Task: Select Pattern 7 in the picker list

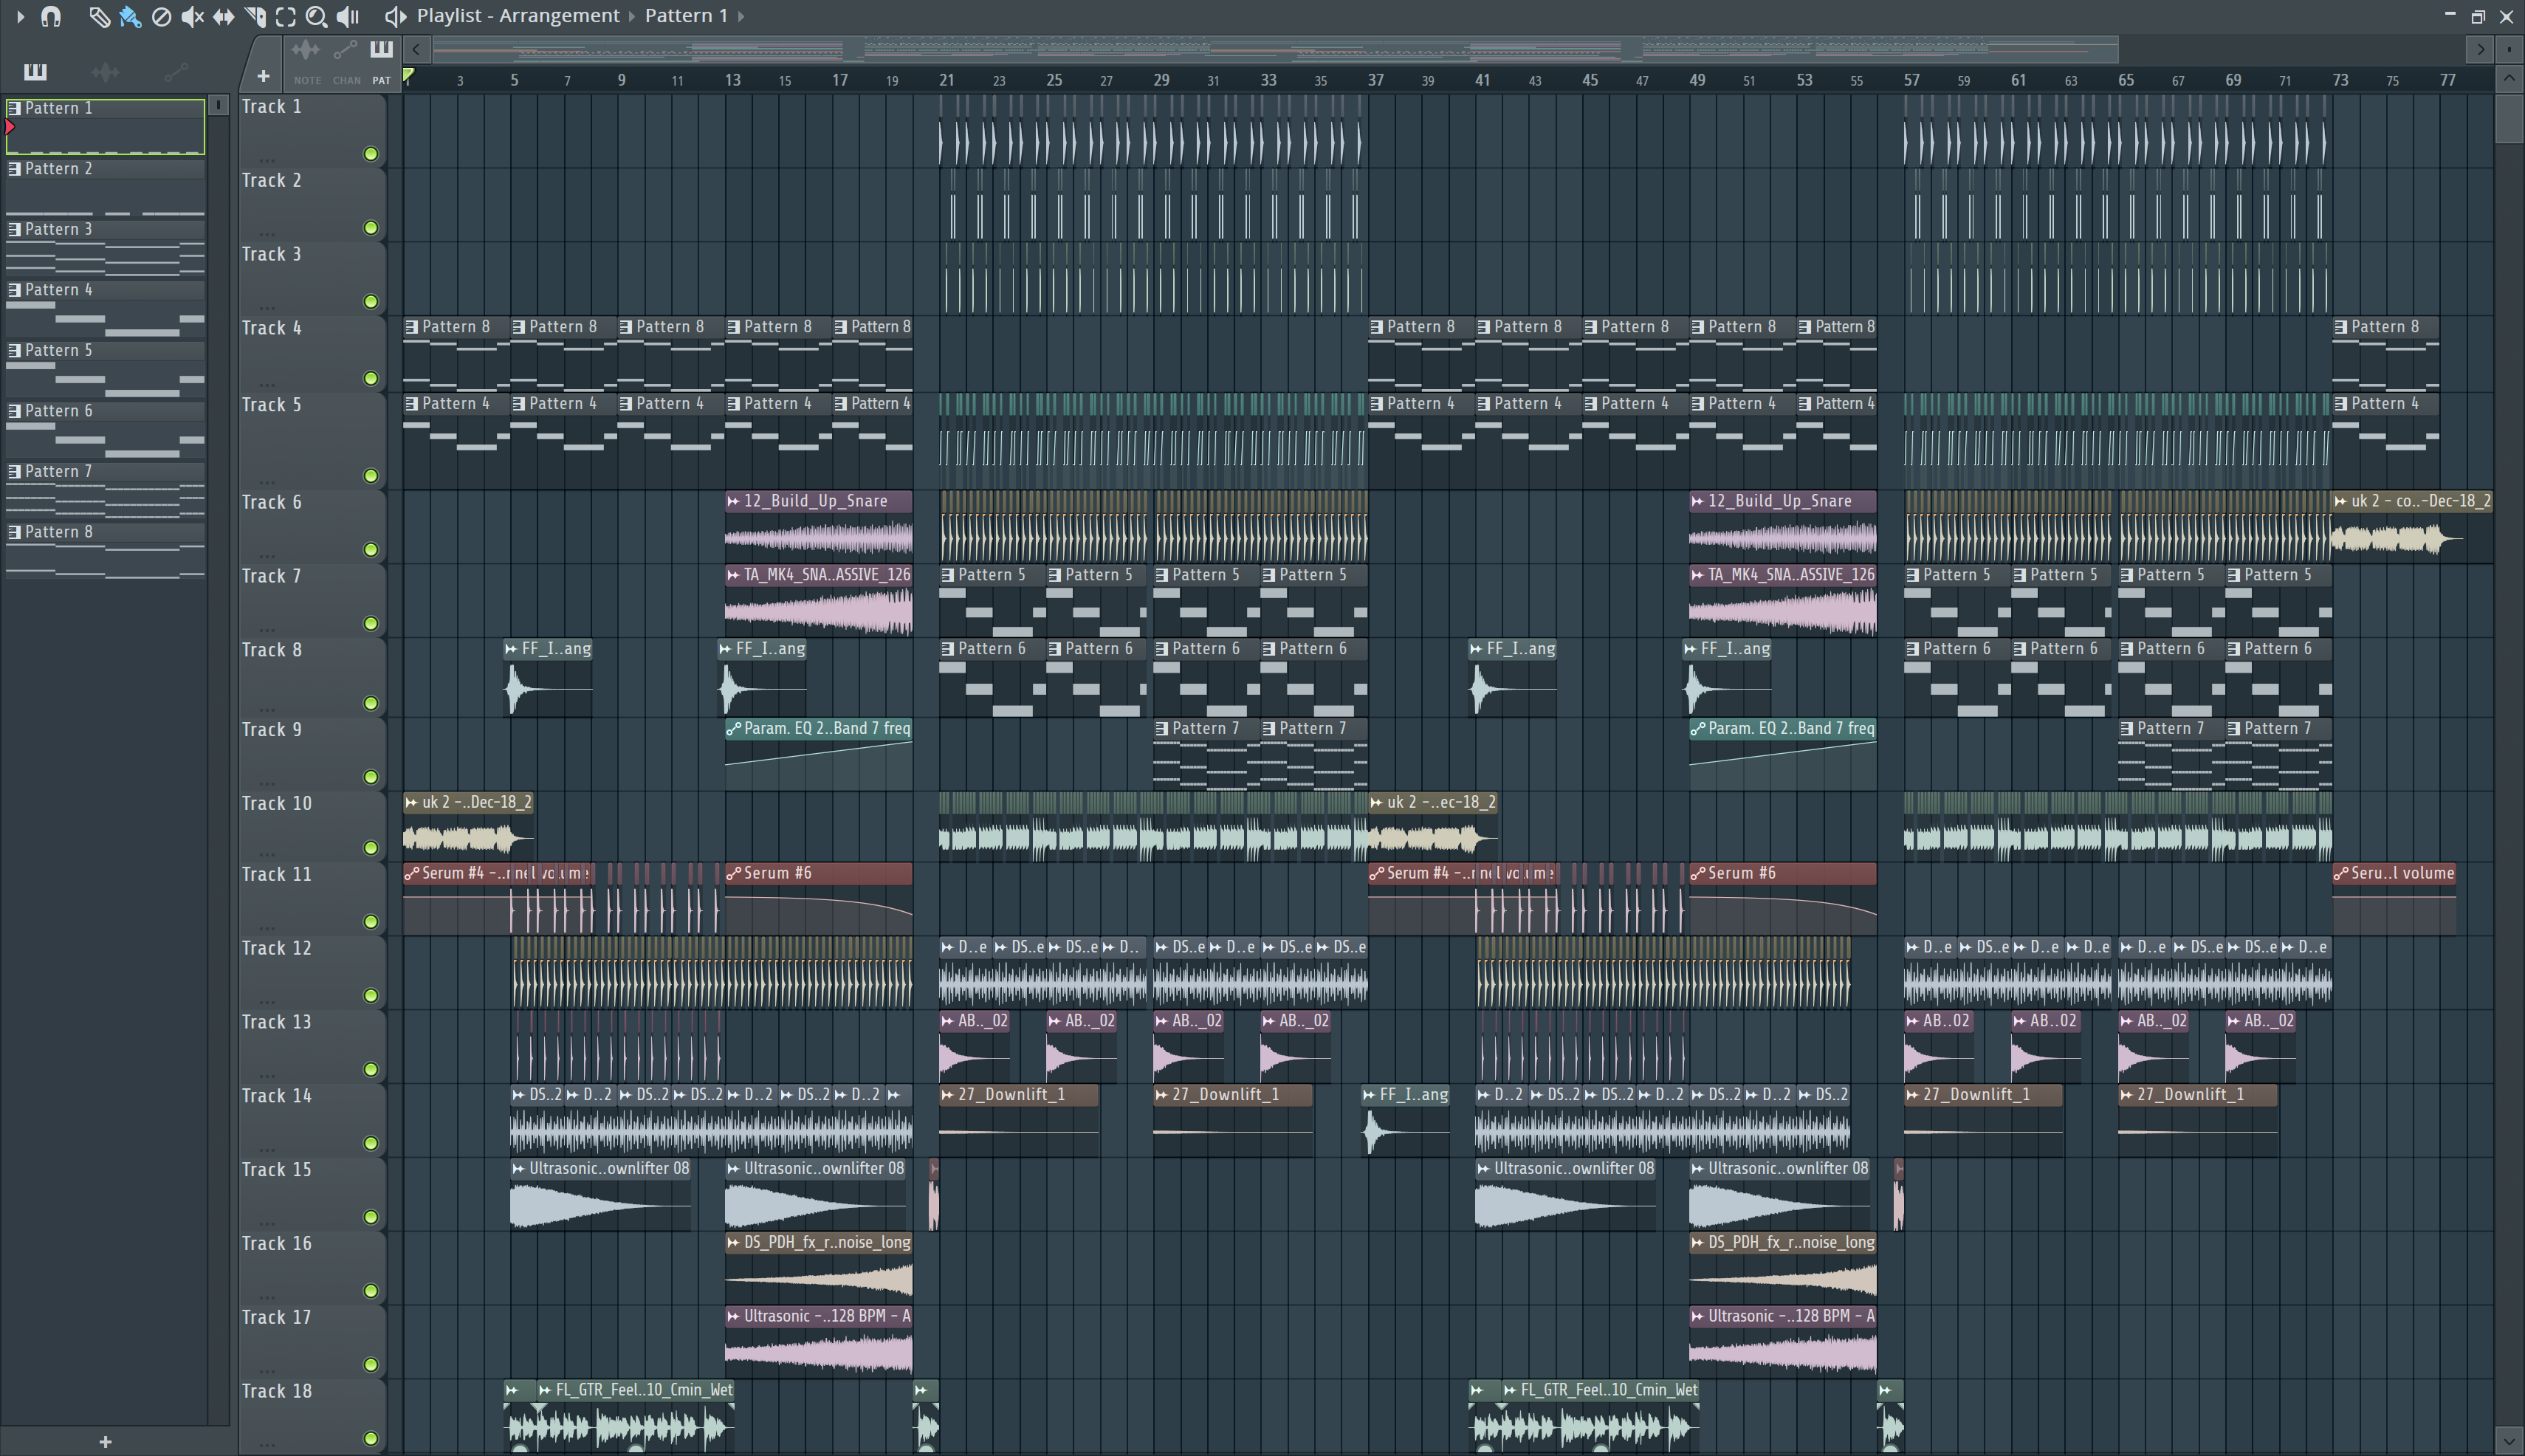Action: pyautogui.click(x=105, y=490)
